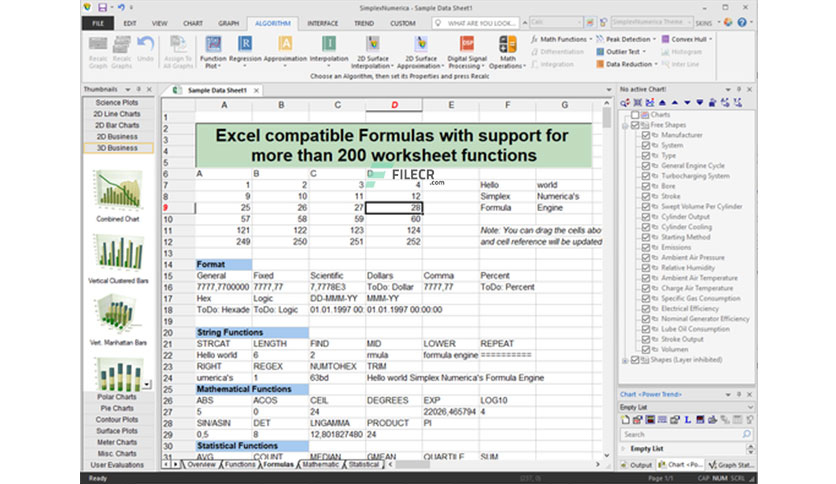
Task: Click the Save icon in title bar
Action: pyautogui.click(x=102, y=7)
